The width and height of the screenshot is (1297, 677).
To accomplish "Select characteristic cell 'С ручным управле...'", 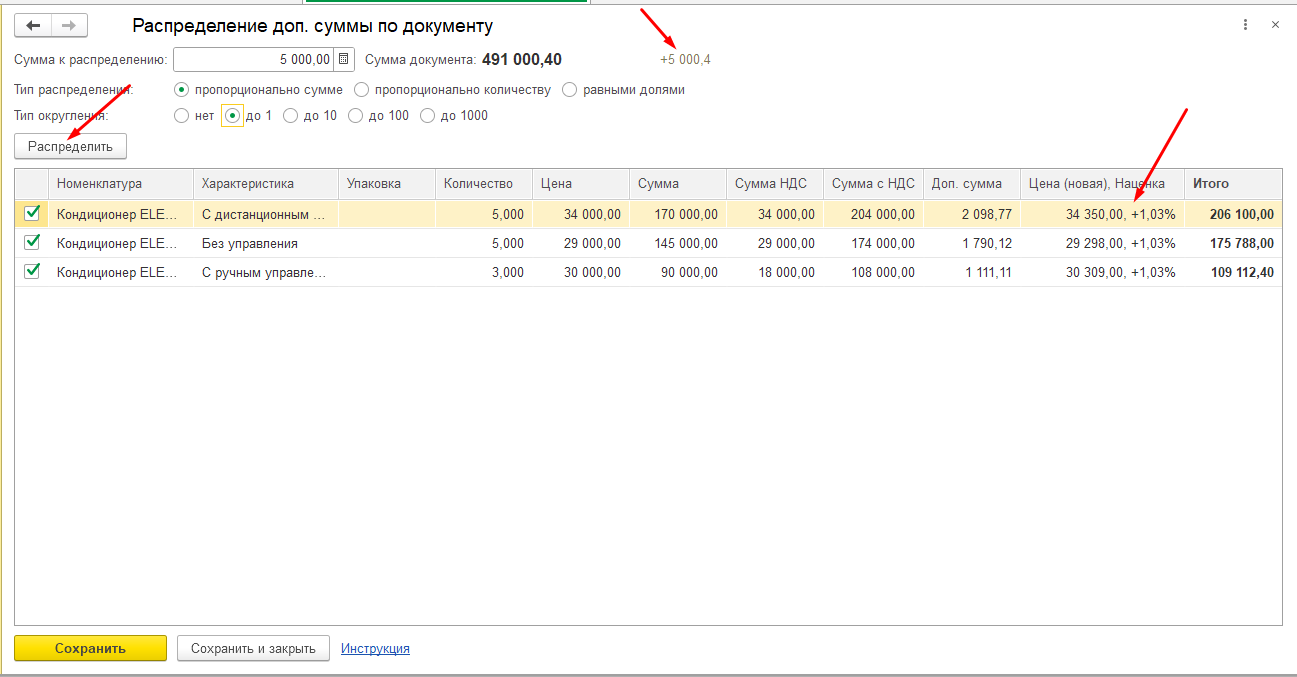I will (x=265, y=272).
